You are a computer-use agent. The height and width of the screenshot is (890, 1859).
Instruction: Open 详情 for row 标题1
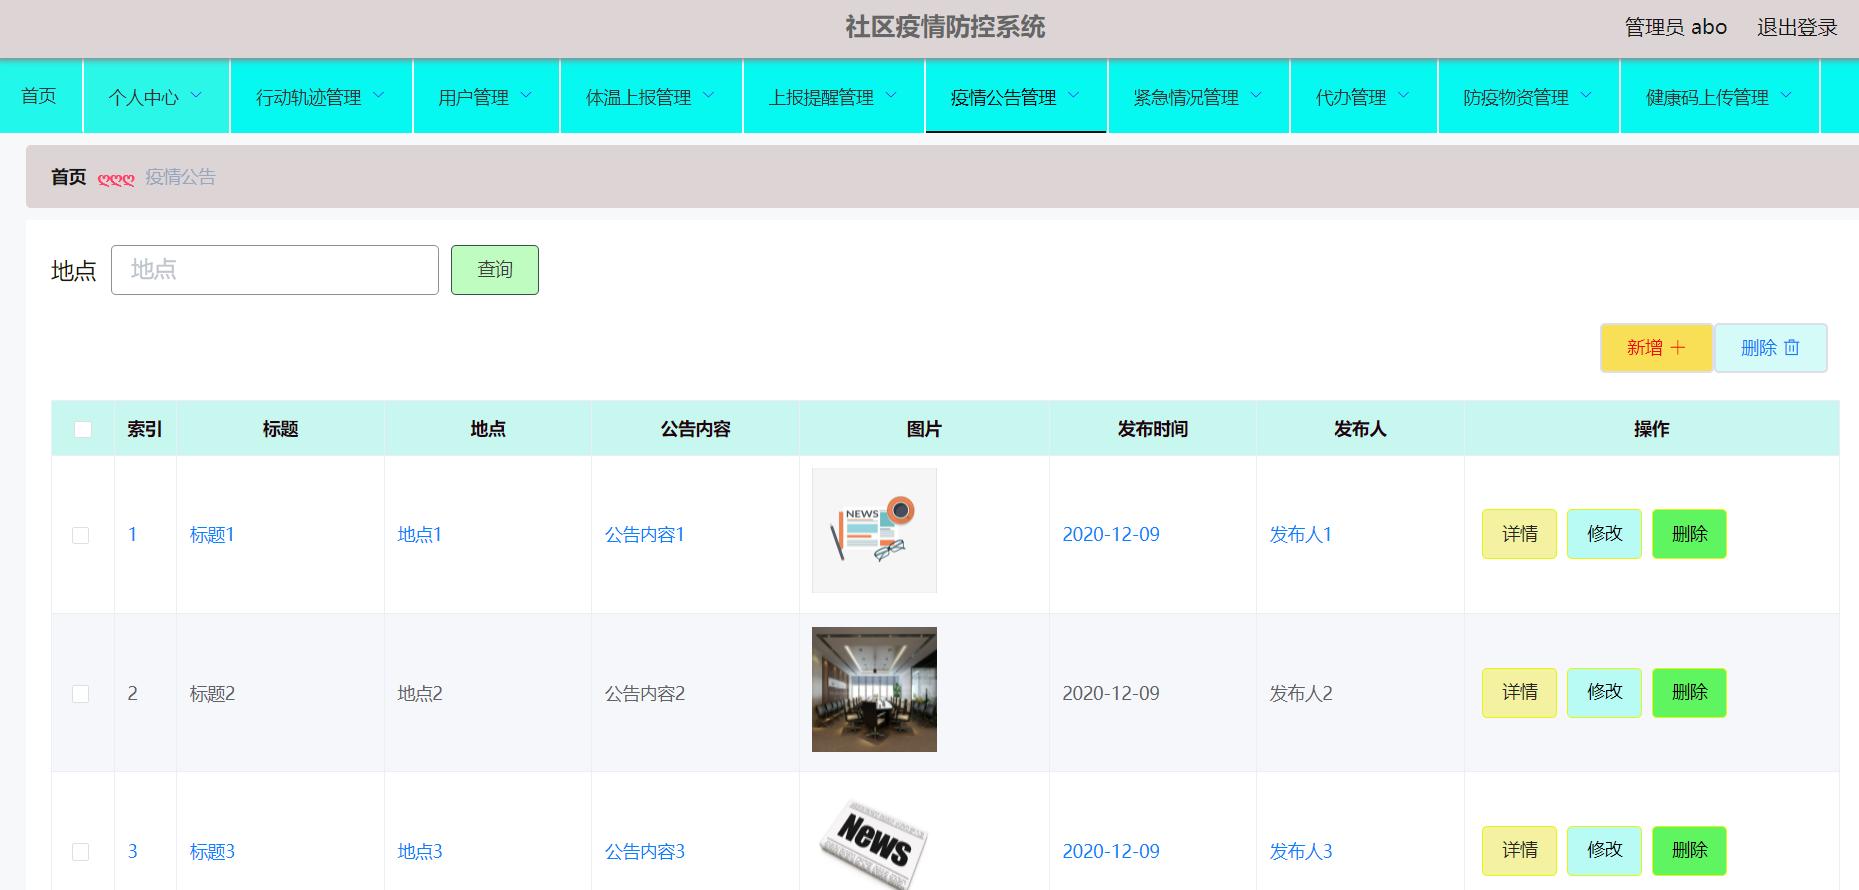pyautogui.click(x=1519, y=534)
